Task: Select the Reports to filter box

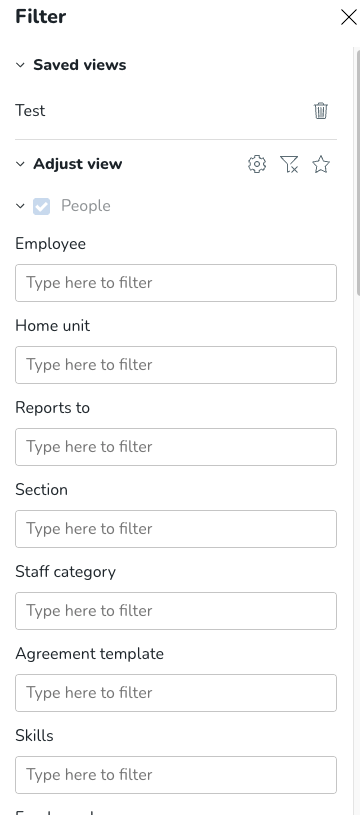Action: [x=176, y=447]
